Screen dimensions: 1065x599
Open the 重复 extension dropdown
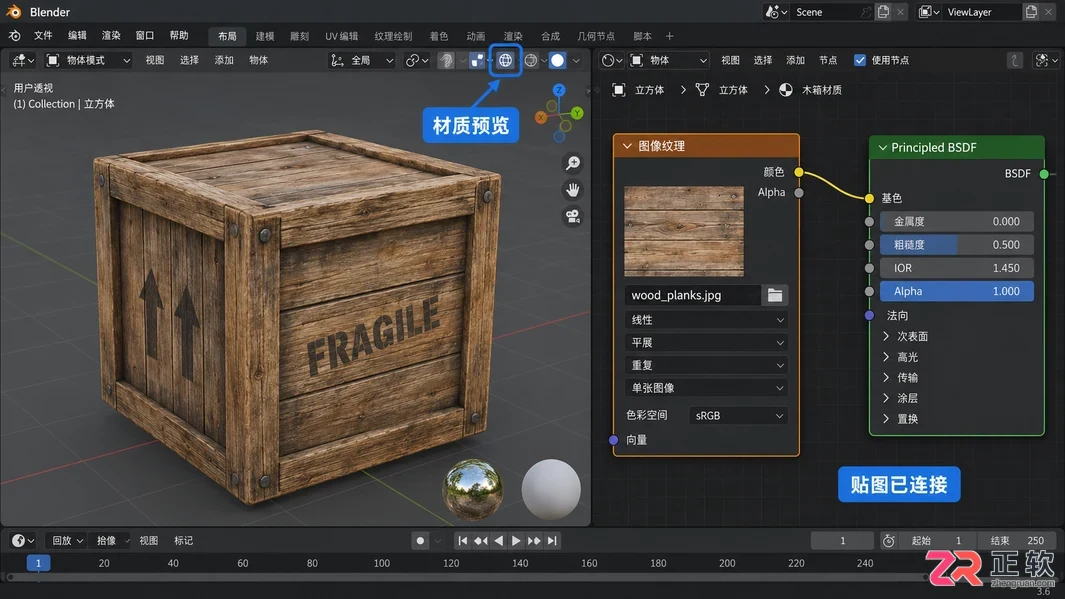(x=706, y=365)
